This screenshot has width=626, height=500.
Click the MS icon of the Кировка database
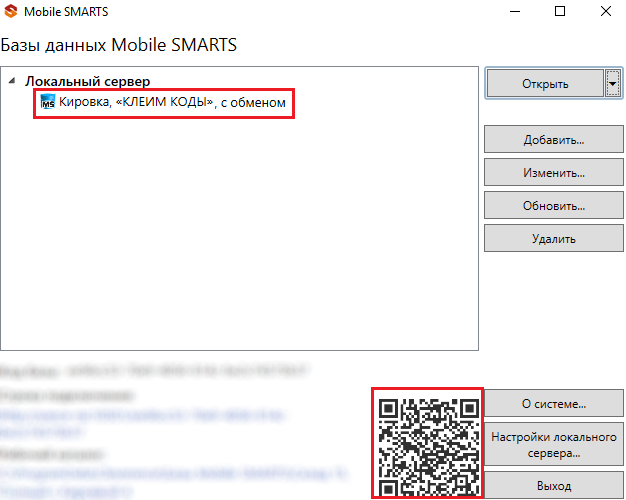(48, 102)
